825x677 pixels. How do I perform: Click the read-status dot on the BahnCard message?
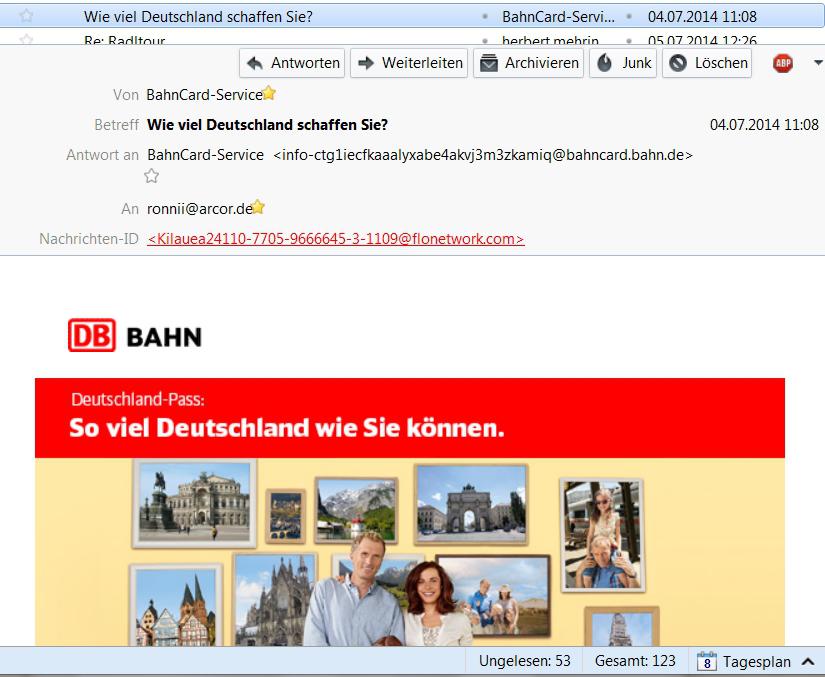[485, 17]
